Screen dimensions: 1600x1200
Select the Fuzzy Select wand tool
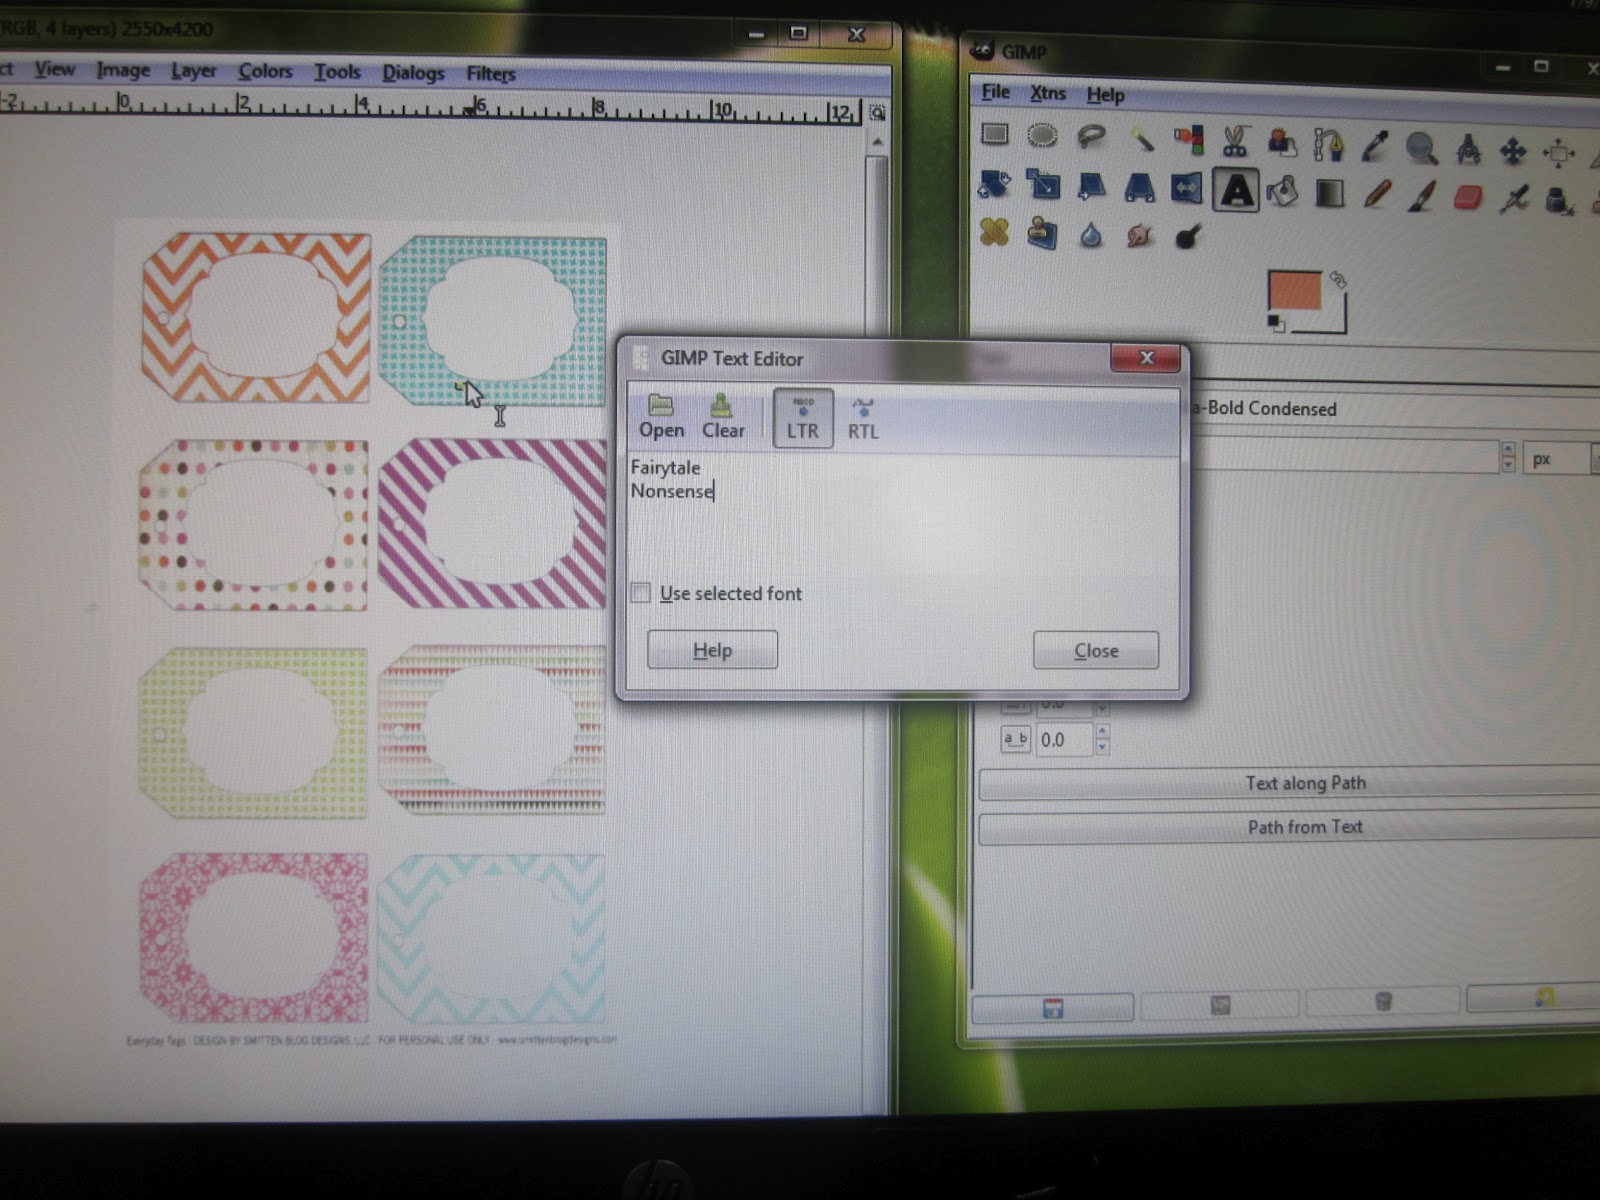click(x=1141, y=138)
